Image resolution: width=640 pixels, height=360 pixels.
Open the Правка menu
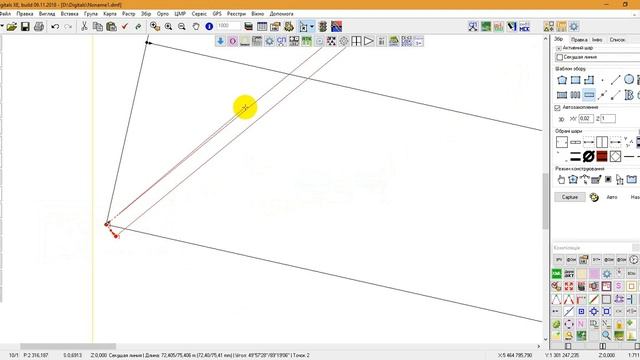24,13
